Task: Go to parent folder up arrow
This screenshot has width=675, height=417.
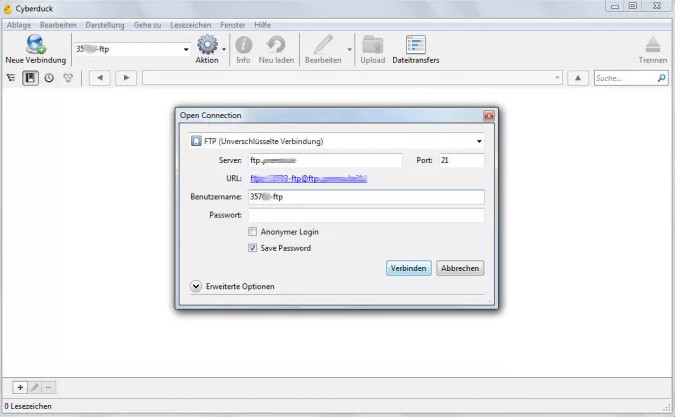Action: (x=578, y=78)
